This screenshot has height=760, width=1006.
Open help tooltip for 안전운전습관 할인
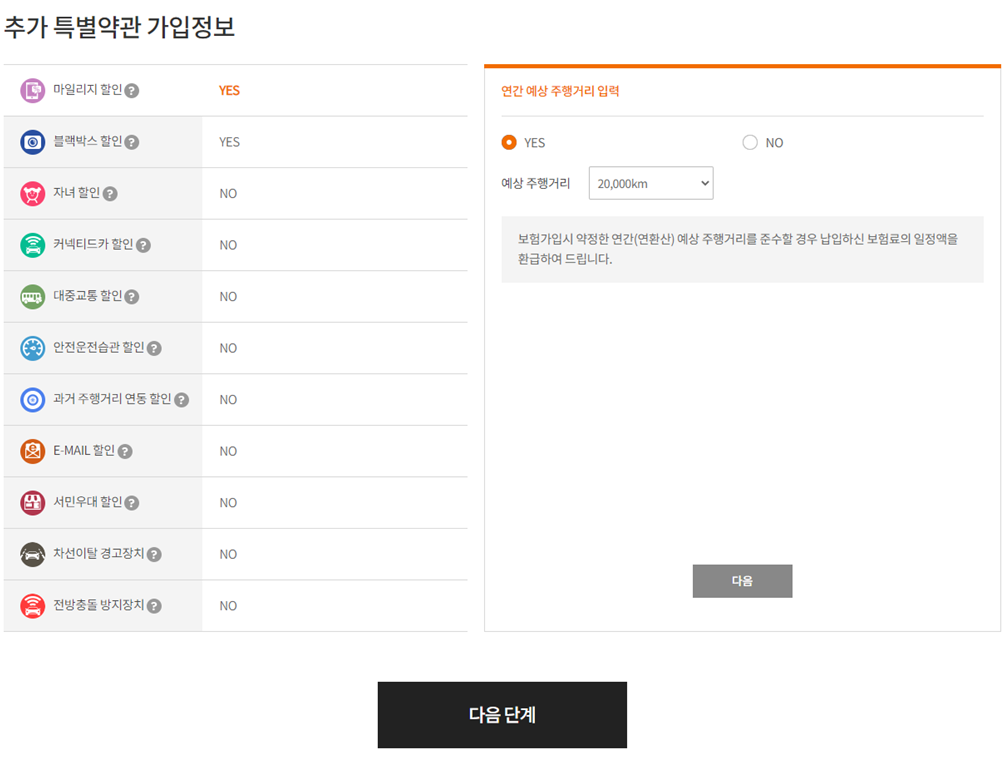[x=154, y=348]
